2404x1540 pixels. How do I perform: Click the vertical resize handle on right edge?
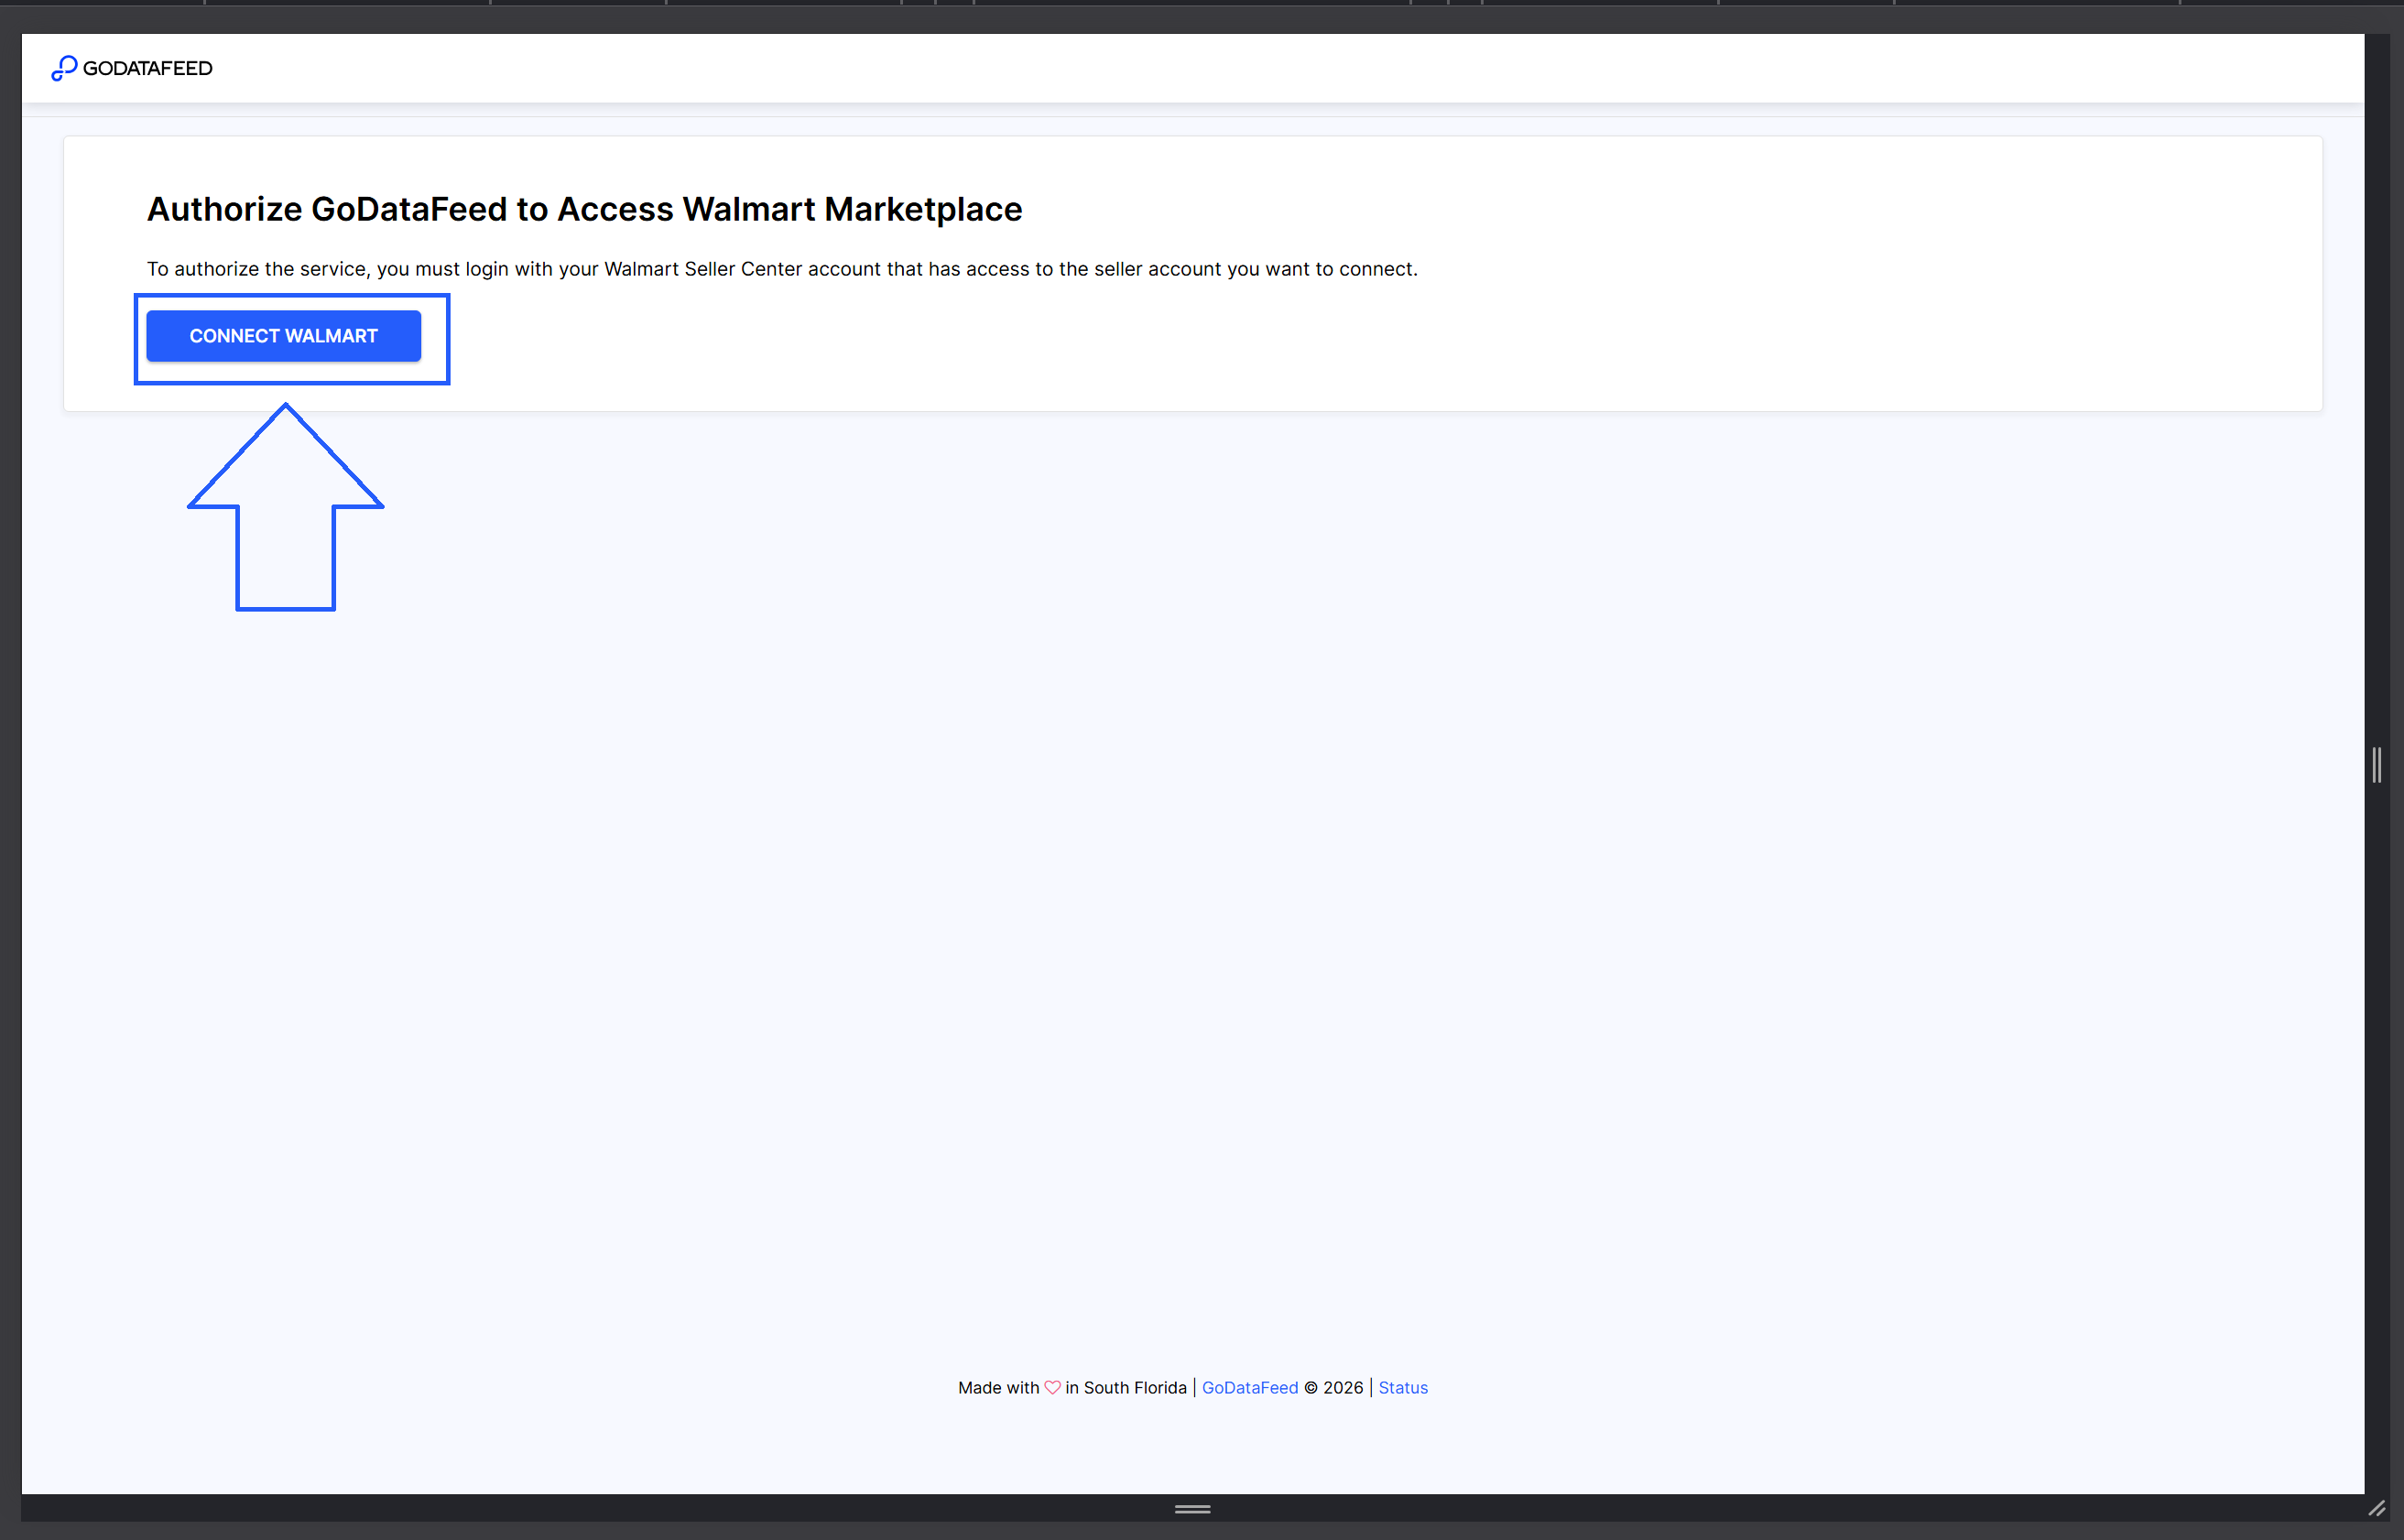click(2376, 765)
